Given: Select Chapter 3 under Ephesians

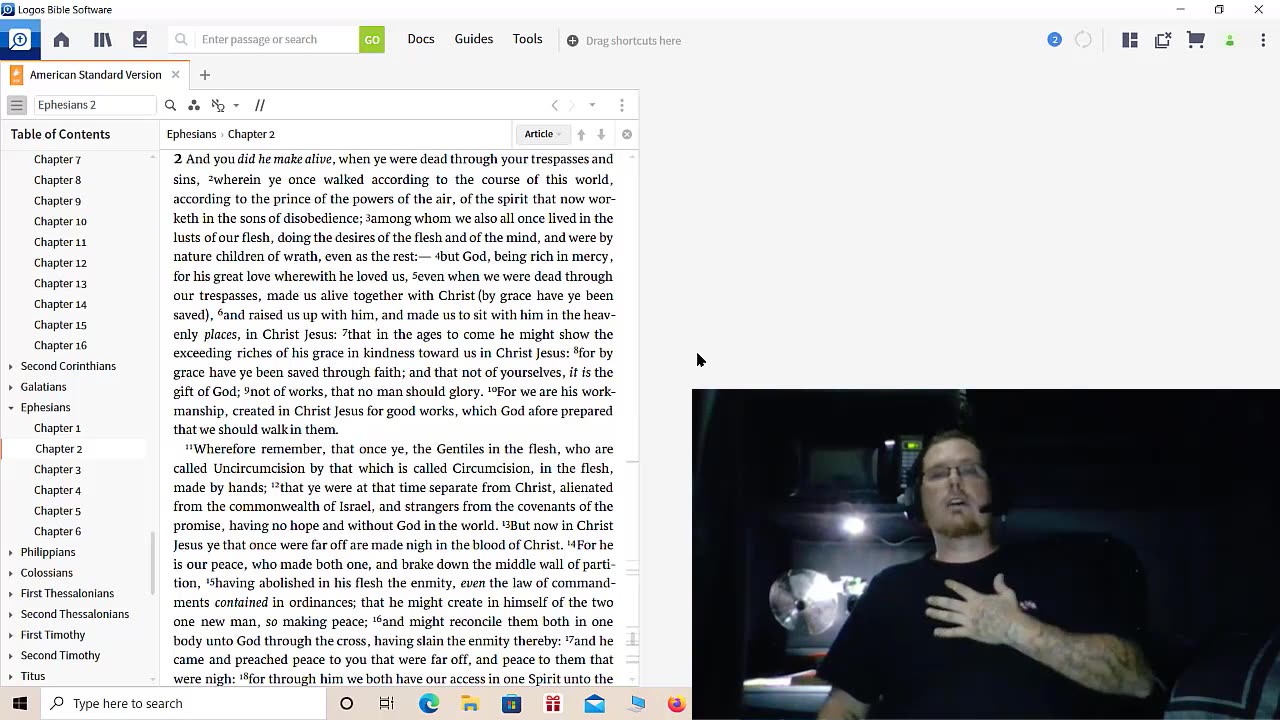Looking at the screenshot, I should pos(58,470).
